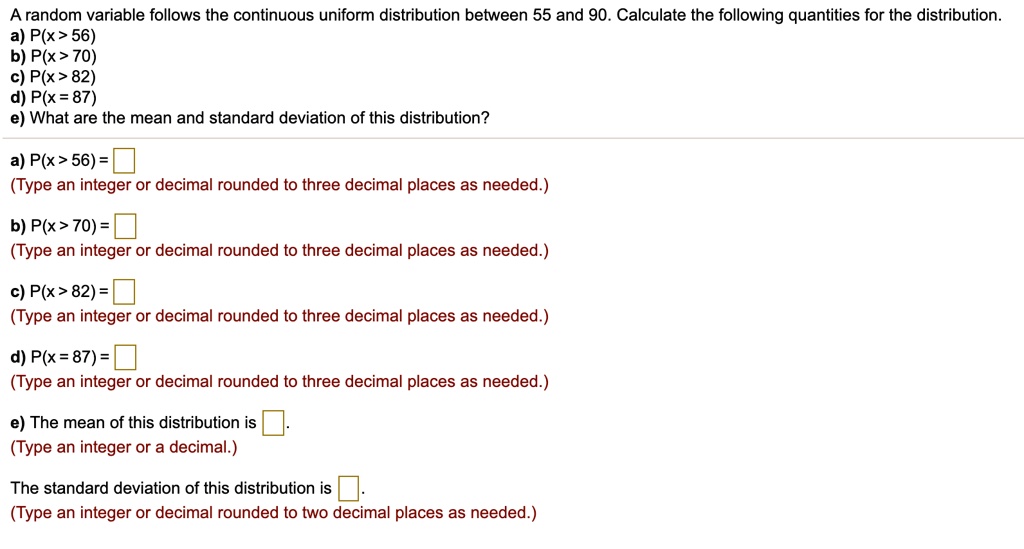
Task: Click "The standard deviation of this distribution is" label
Action: (171, 488)
